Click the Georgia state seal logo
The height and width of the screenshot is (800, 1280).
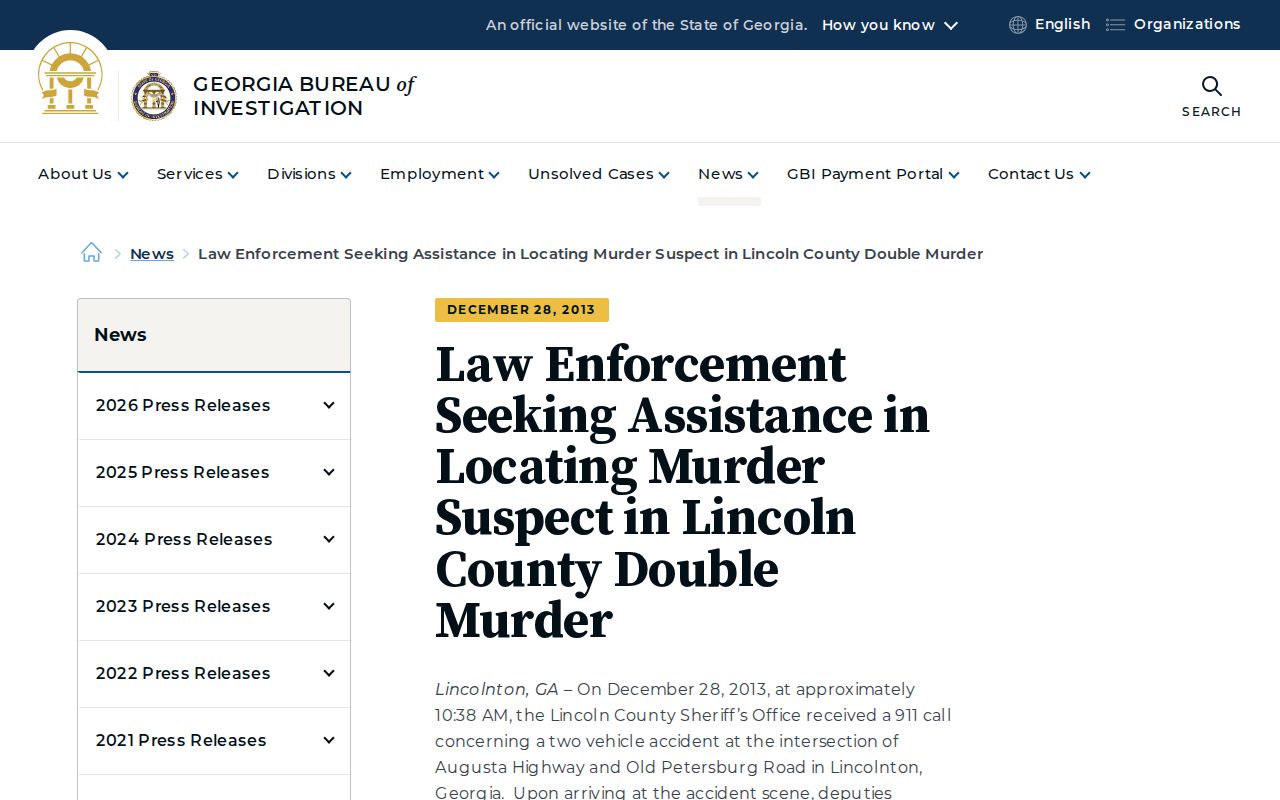pyautogui.click(x=70, y=78)
